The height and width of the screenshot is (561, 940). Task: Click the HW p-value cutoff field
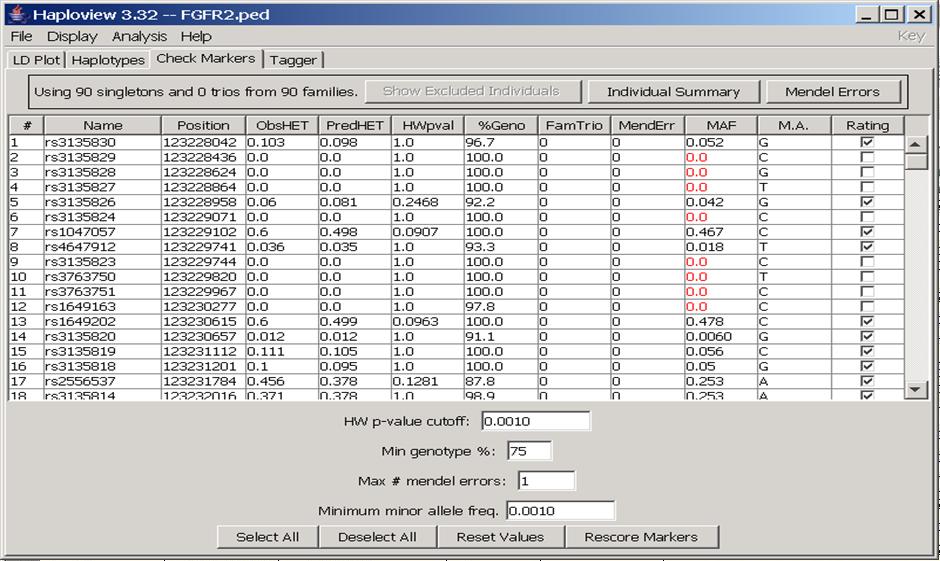535,421
